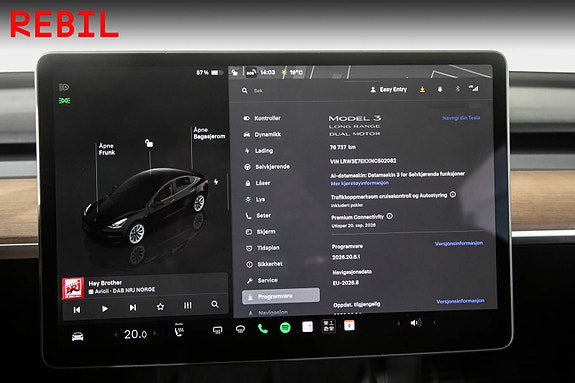Skip to next track
This screenshot has width=575, height=383.
(x=133, y=307)
